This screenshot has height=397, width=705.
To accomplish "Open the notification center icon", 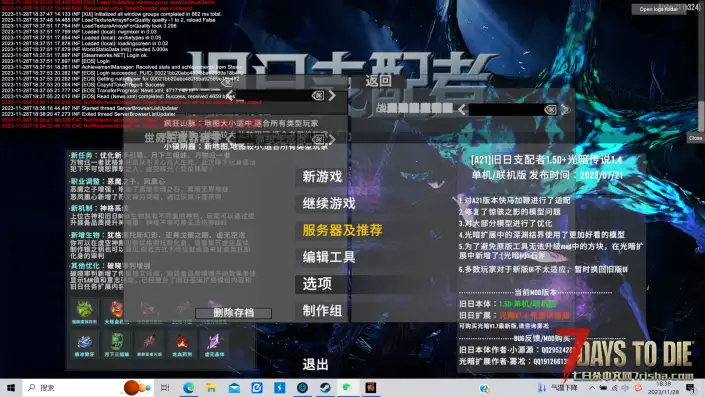I will pyautogui.click(x=691, y=388).
